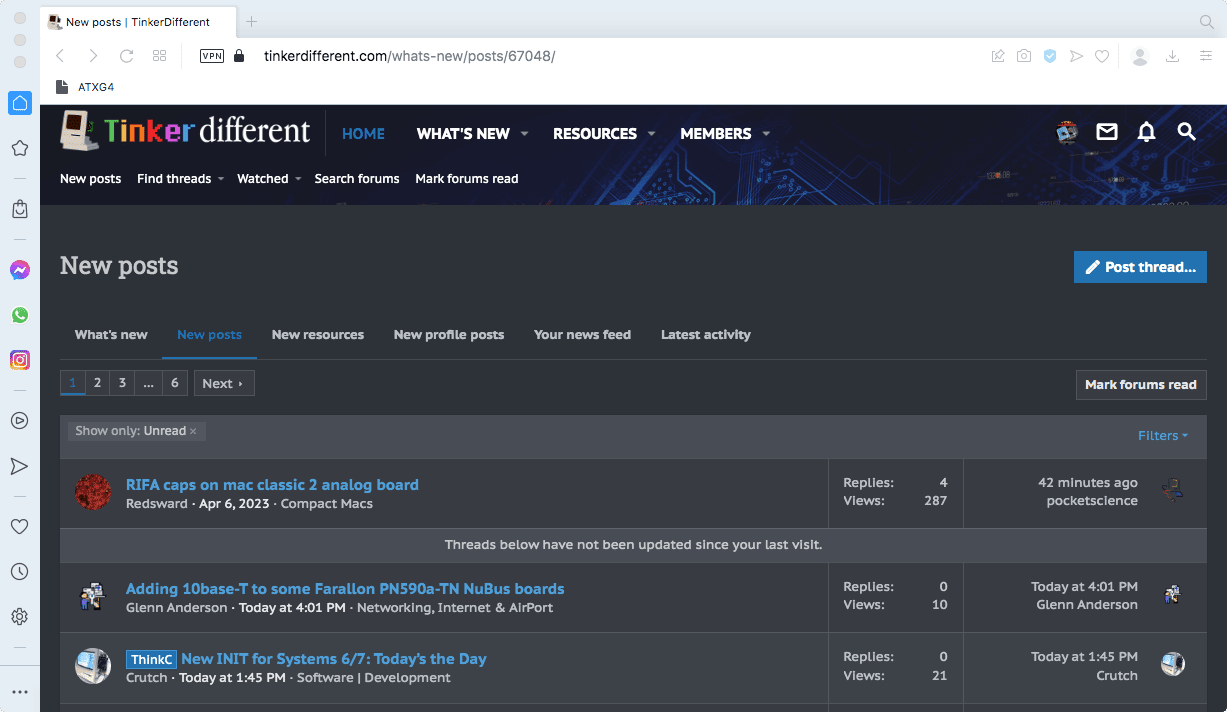Open Redsward's thread avatar
1227x712 pixels.
click(93, 493)
